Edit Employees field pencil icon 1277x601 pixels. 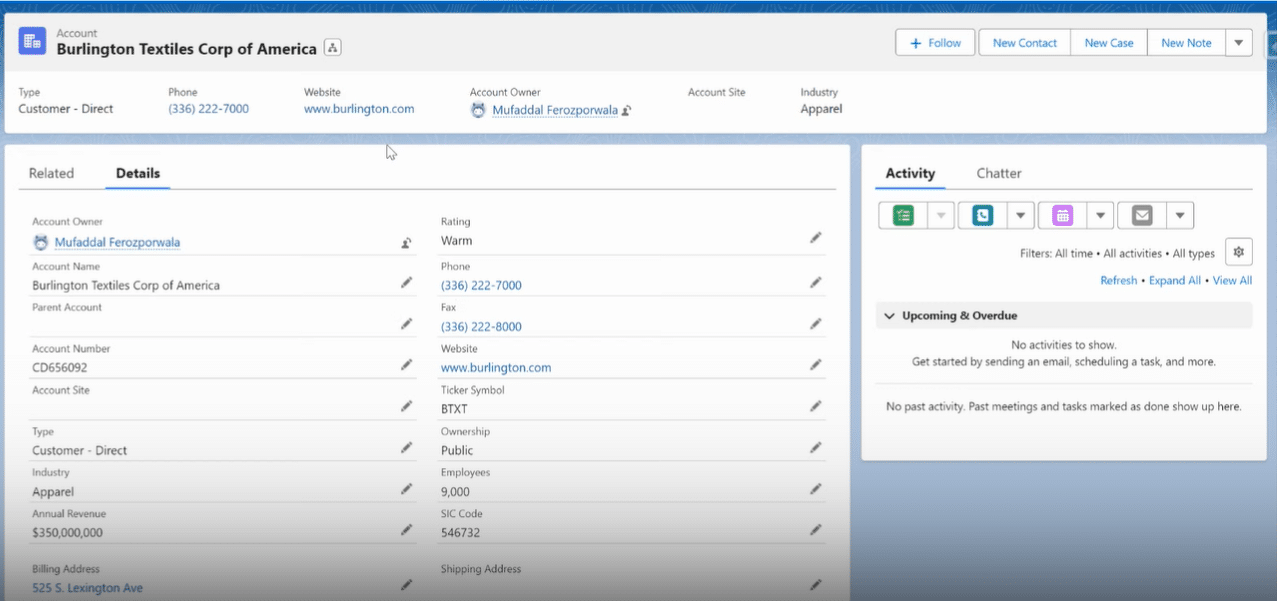816,489
